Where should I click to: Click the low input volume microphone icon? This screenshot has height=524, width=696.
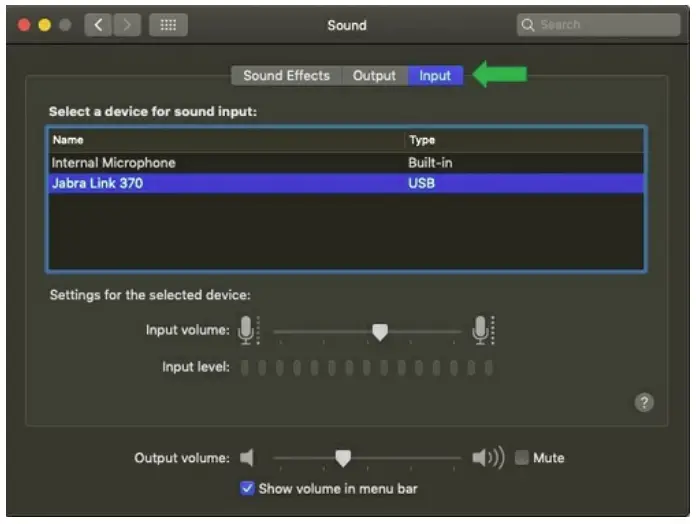(x=248, y=331)
